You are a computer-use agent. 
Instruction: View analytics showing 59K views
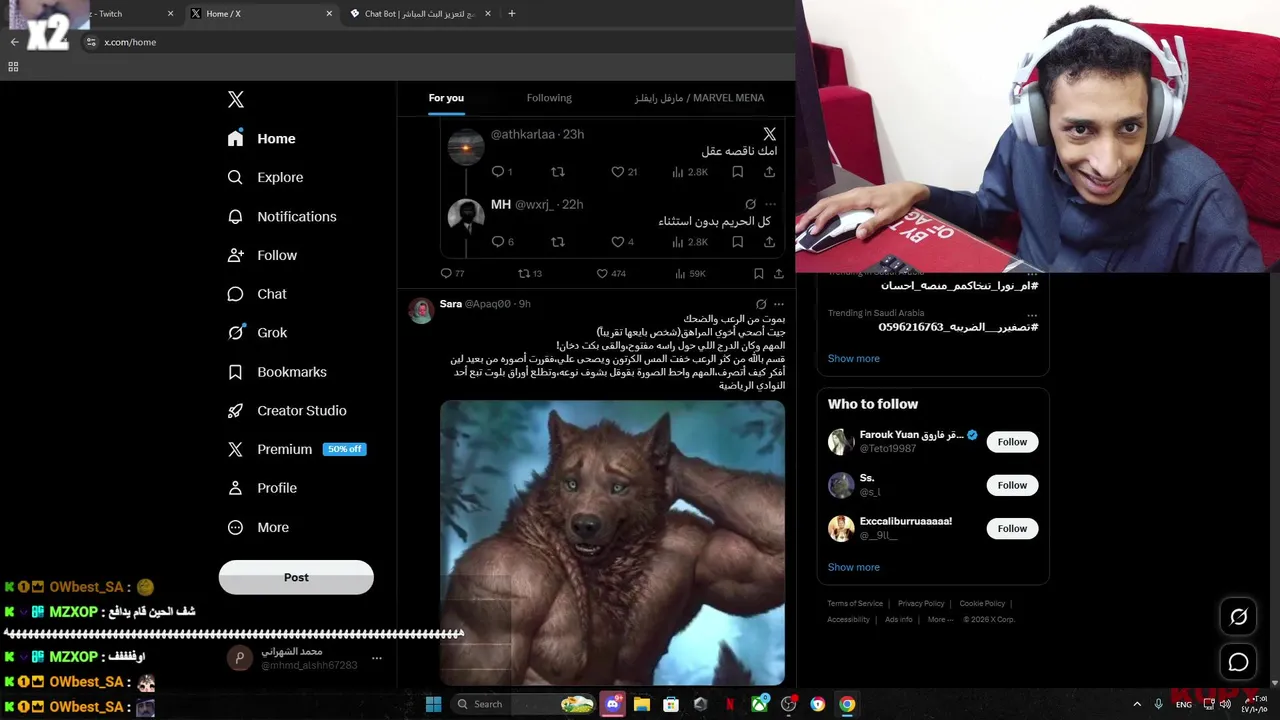click(690, 273)
